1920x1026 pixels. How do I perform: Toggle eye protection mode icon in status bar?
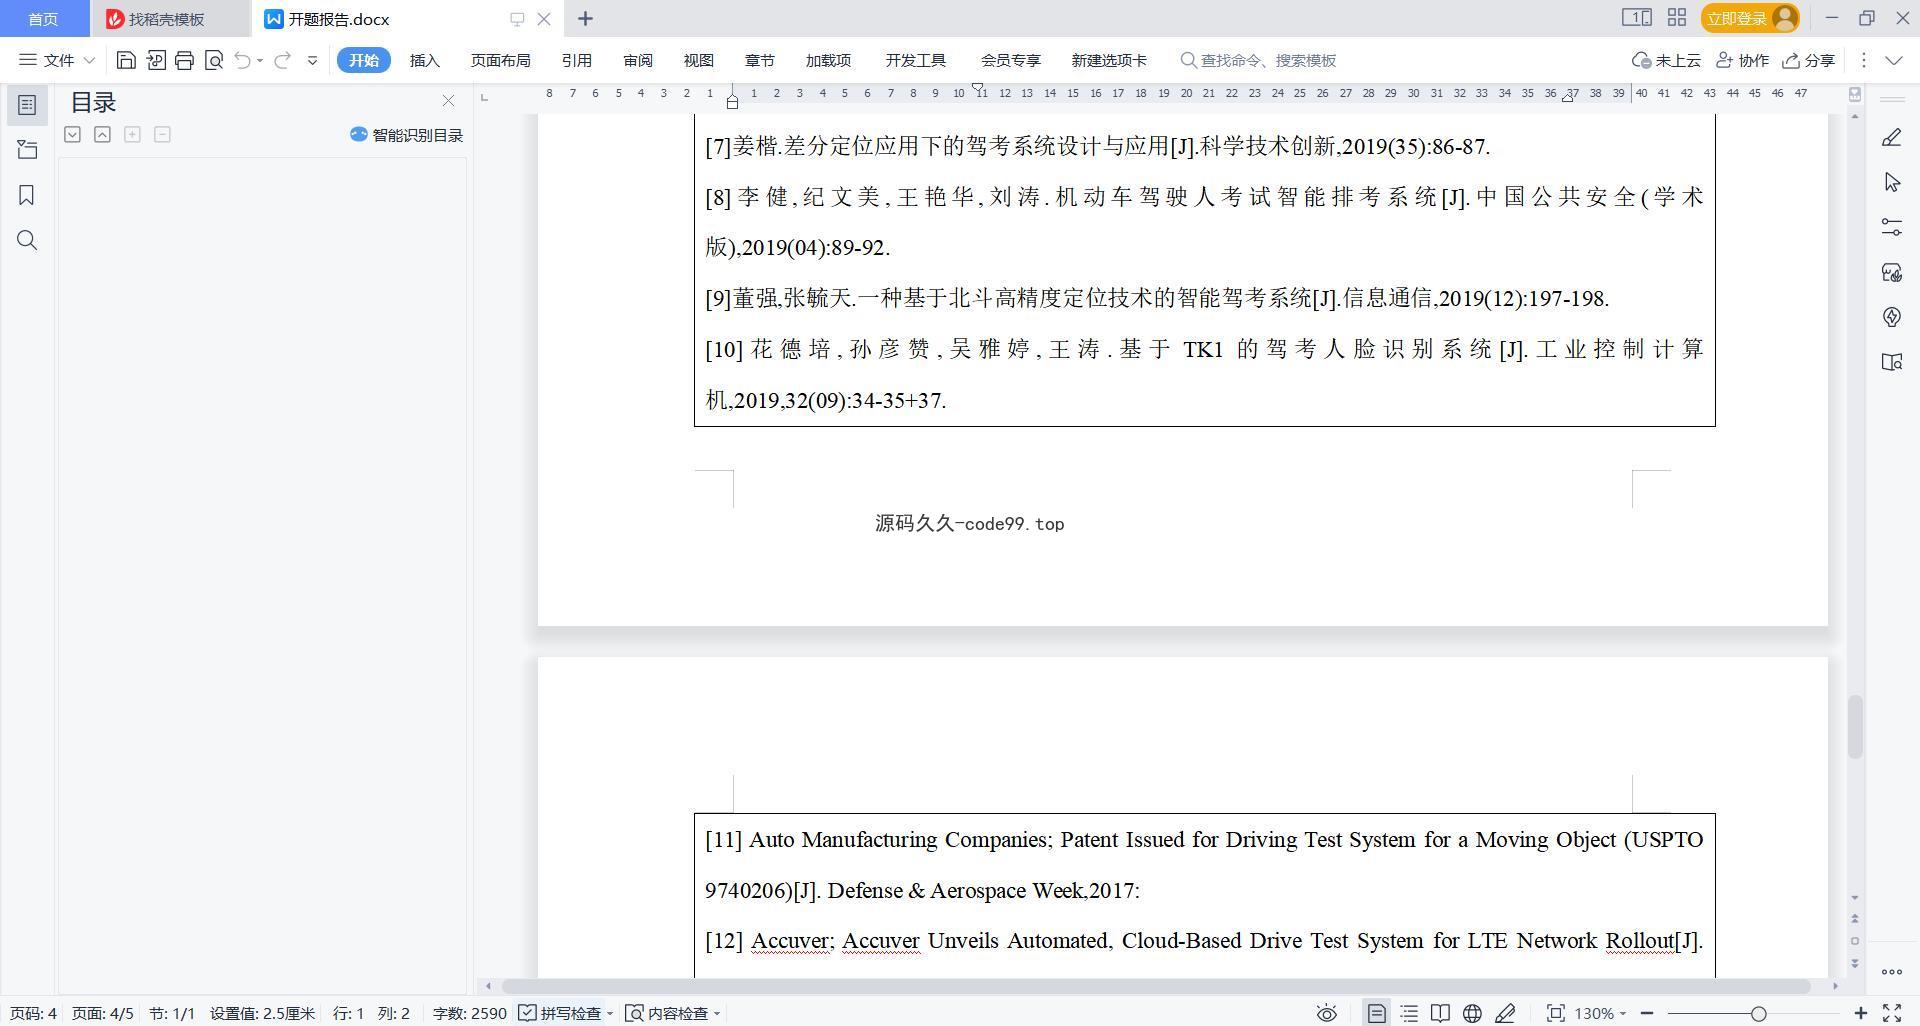1326,1013
